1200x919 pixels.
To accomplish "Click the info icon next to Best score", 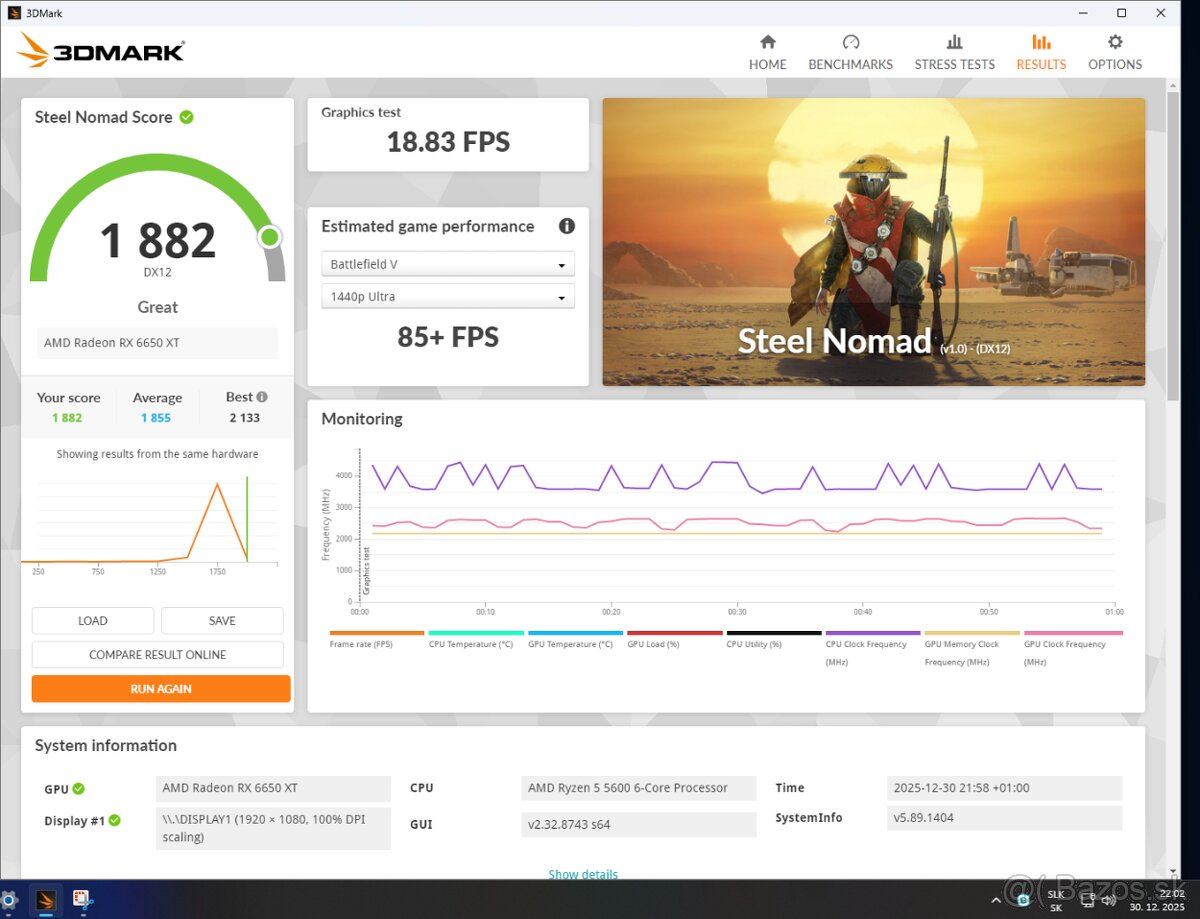I will pos(262,396).
